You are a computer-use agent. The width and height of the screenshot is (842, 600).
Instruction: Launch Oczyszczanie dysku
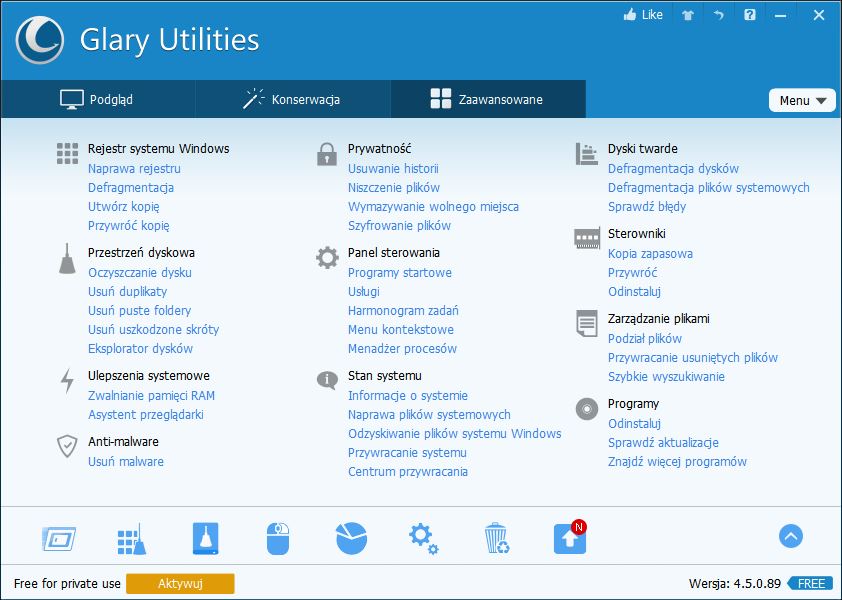click(x=140, y=273)
